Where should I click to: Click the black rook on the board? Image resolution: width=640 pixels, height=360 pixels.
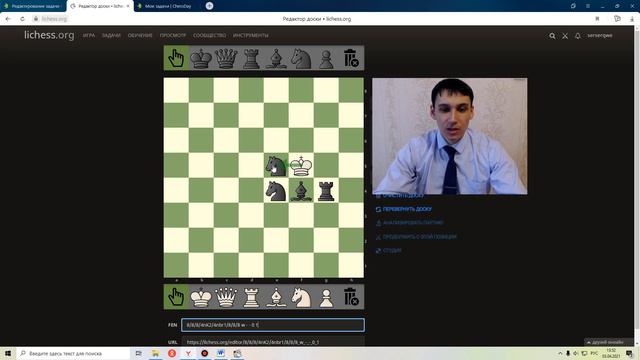point(326,191)
